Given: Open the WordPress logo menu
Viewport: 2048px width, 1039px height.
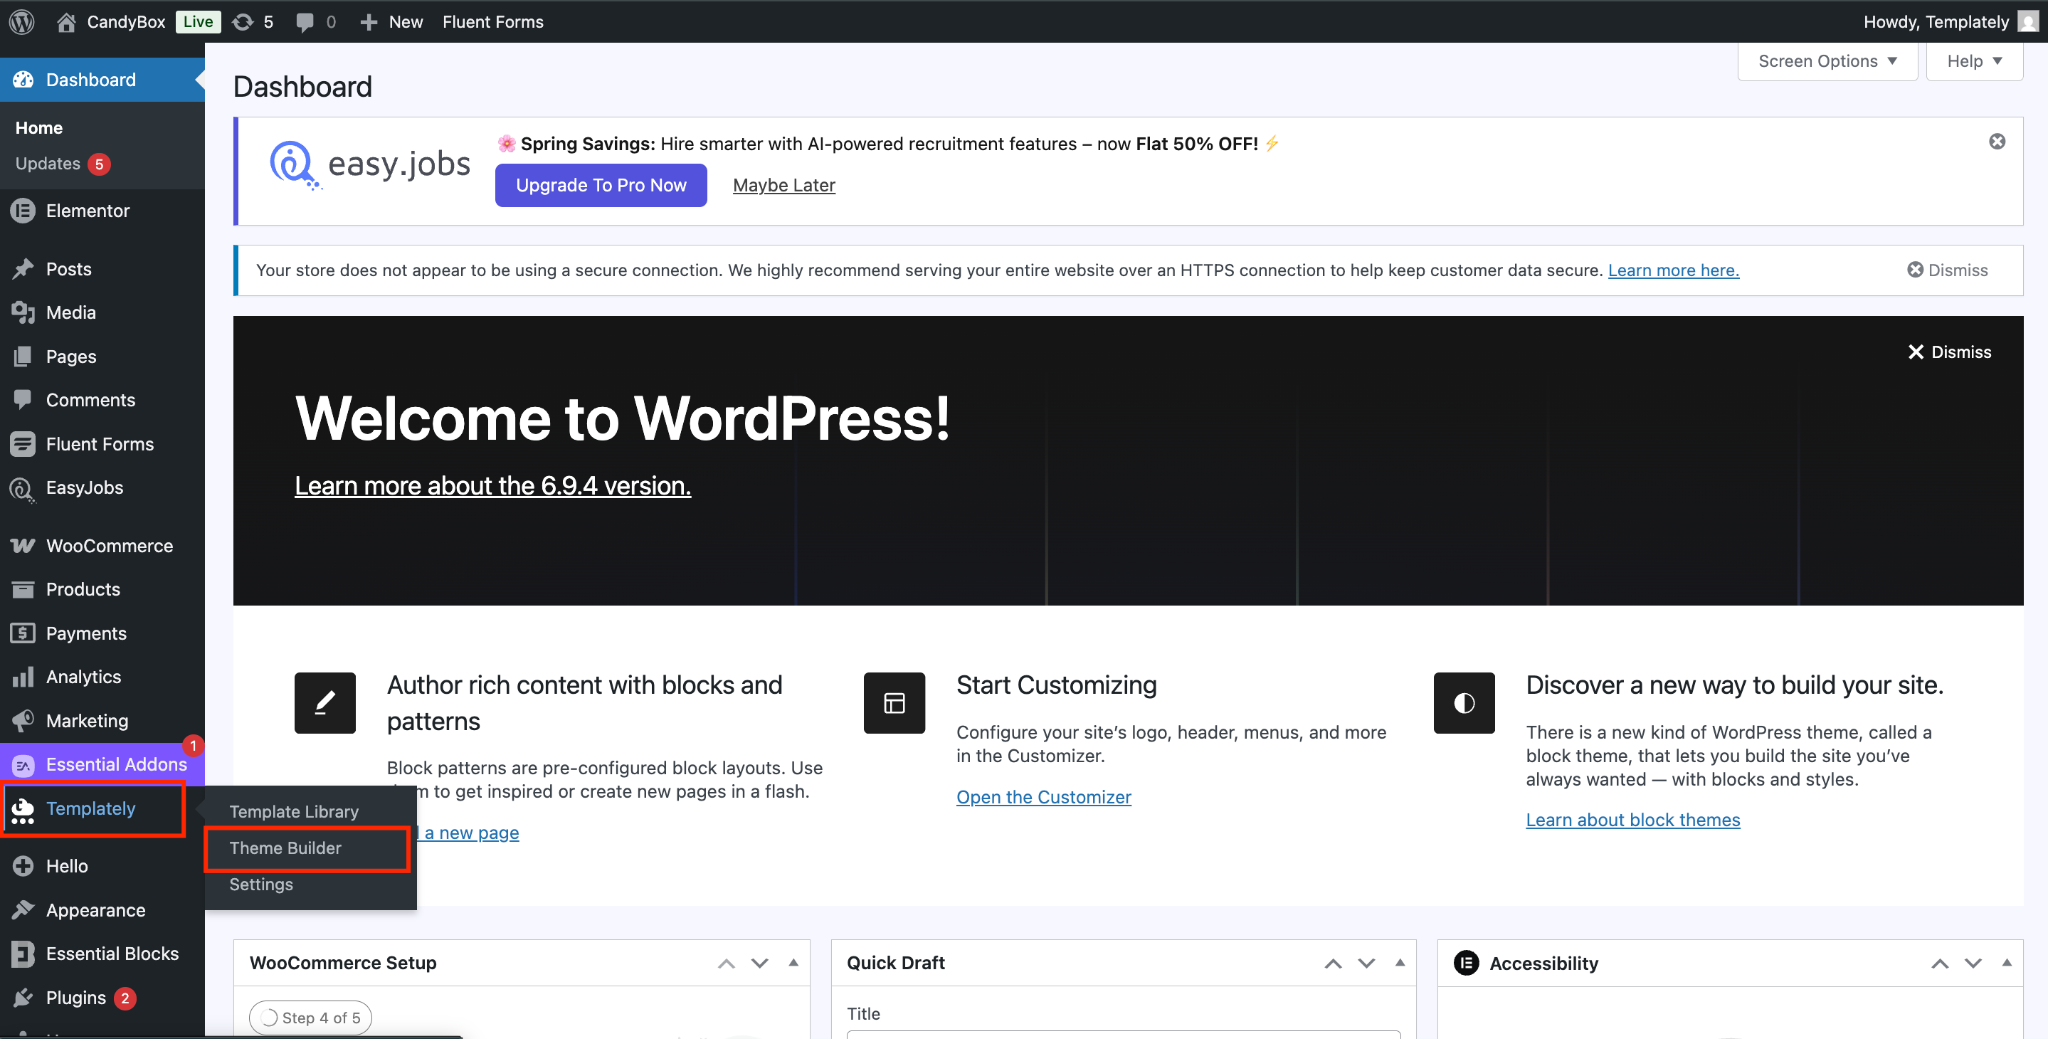Looking at the screenshot, I should click(22, 22).
